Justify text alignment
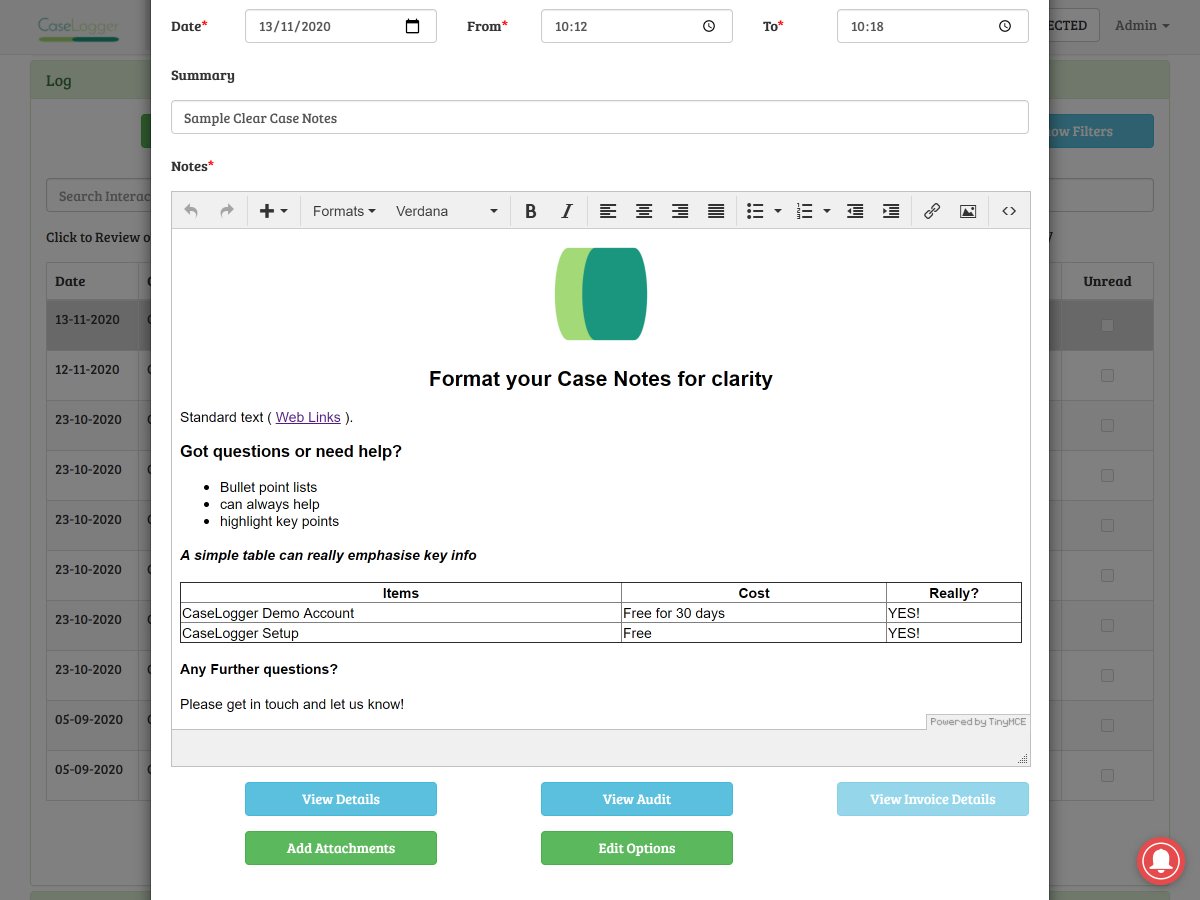The image size is (1200, 900). tap(716, 211)
